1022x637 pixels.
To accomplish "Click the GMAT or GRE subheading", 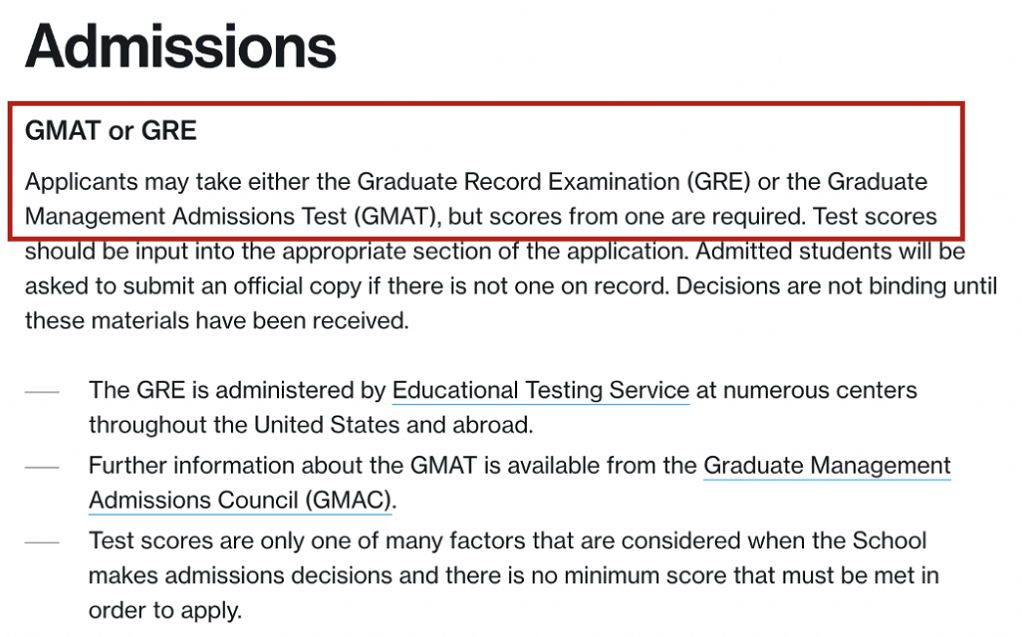I will pos(111,130).
